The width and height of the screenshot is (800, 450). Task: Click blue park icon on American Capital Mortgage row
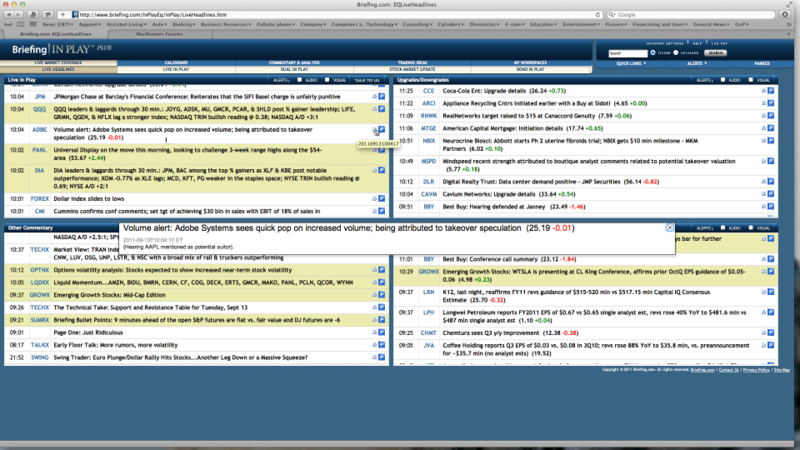pyautogui.click(x=771, y=128)
